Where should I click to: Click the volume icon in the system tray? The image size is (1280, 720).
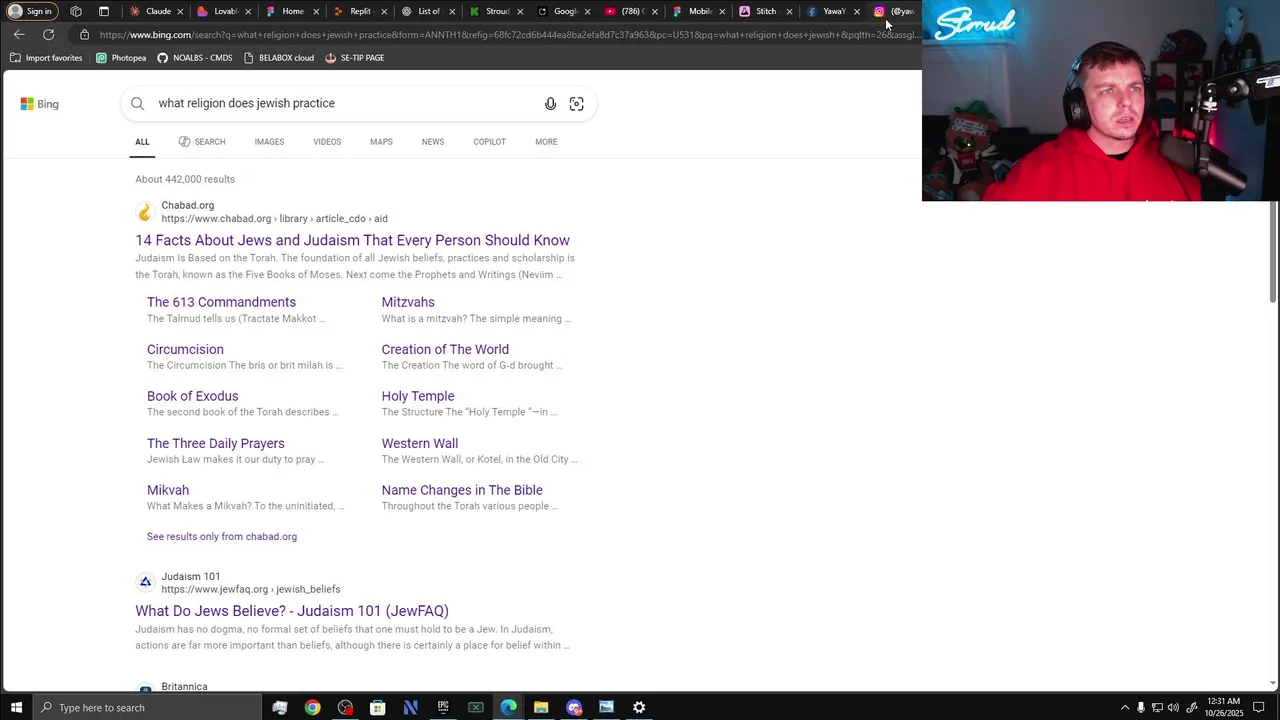[1173, 708]
